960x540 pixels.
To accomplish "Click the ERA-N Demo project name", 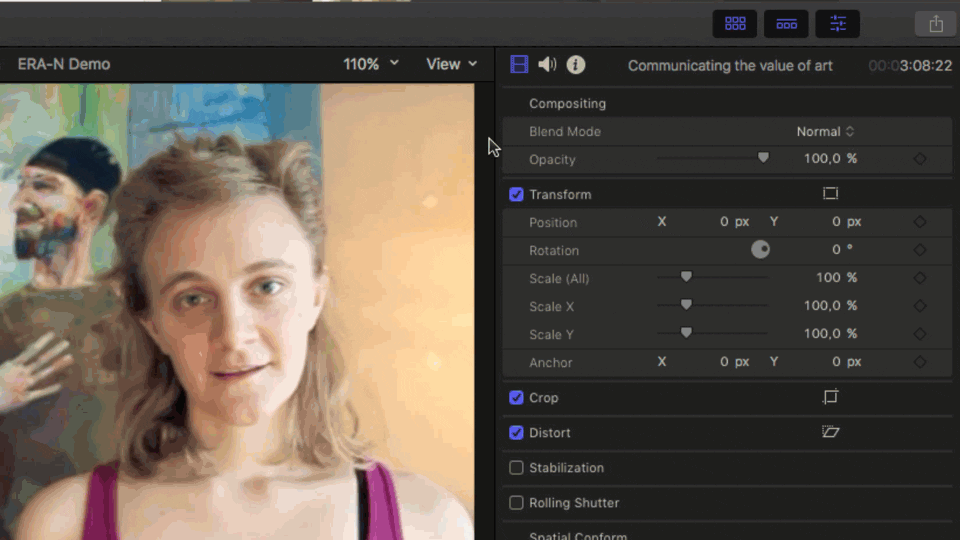I will click(64, 64).
